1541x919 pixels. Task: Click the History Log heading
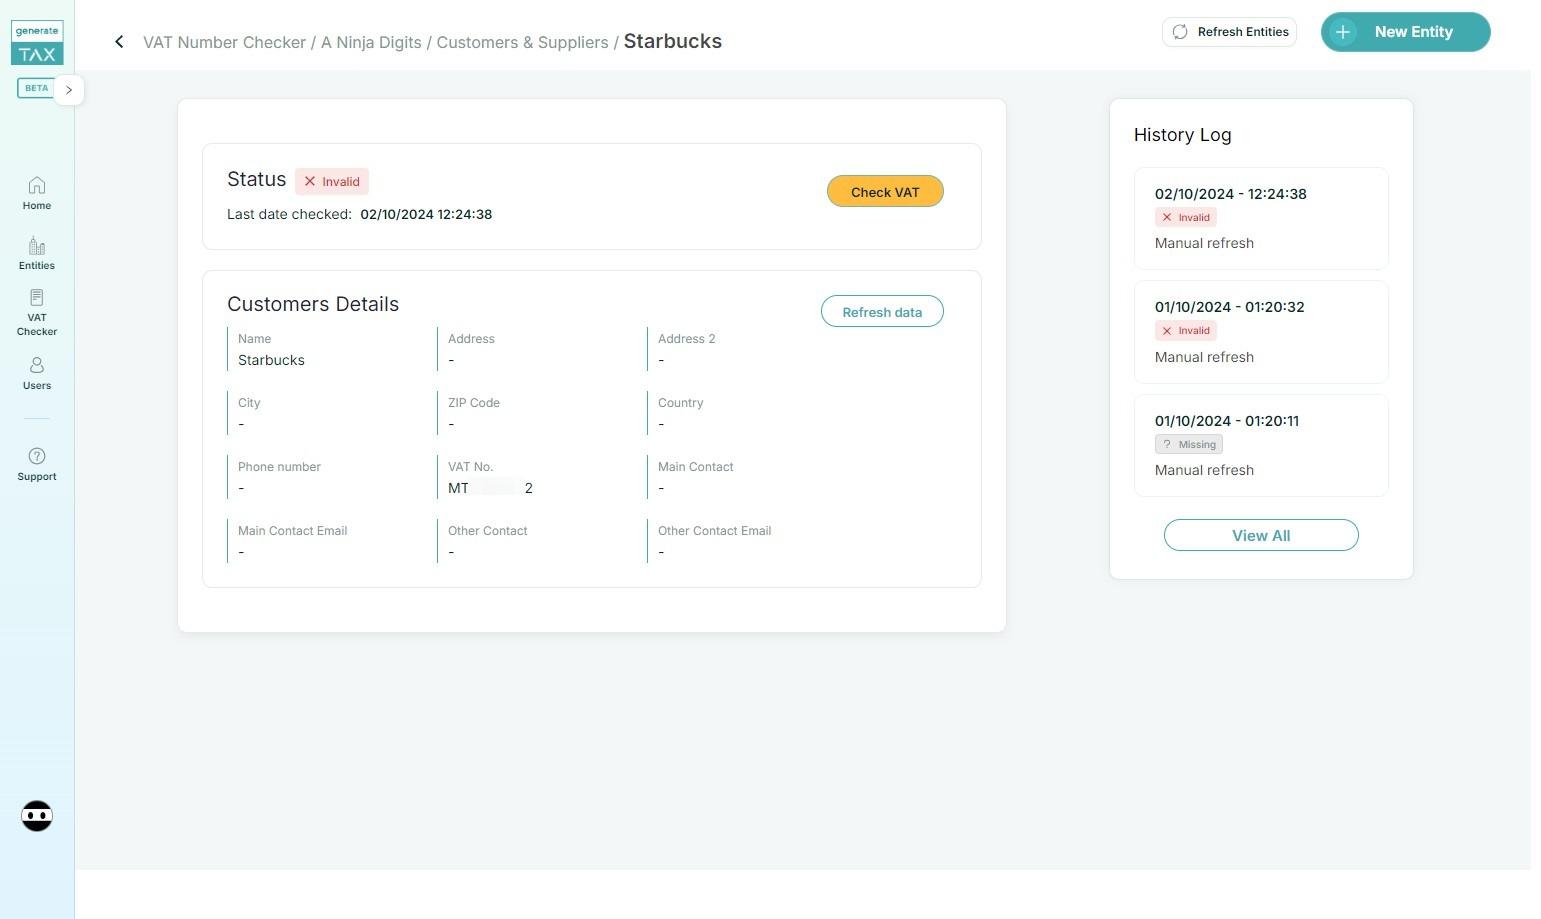1182,135
